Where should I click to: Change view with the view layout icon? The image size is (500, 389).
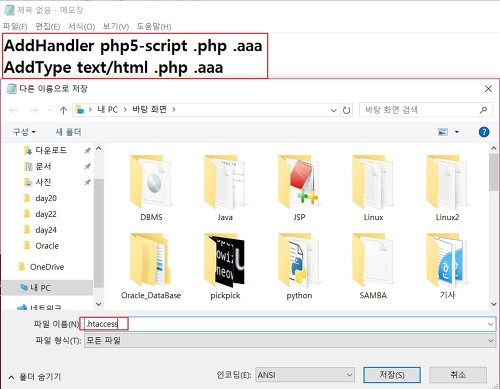click(443, 132)
